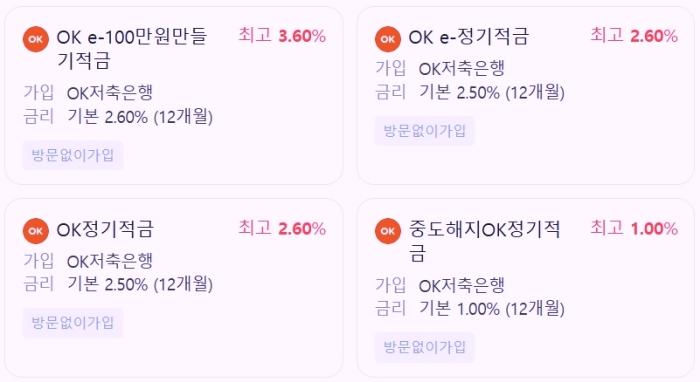This screenshot has width=700, height=382.
Task: Open 중도해지OK정기적금 product title
Action: click(484, 241)
